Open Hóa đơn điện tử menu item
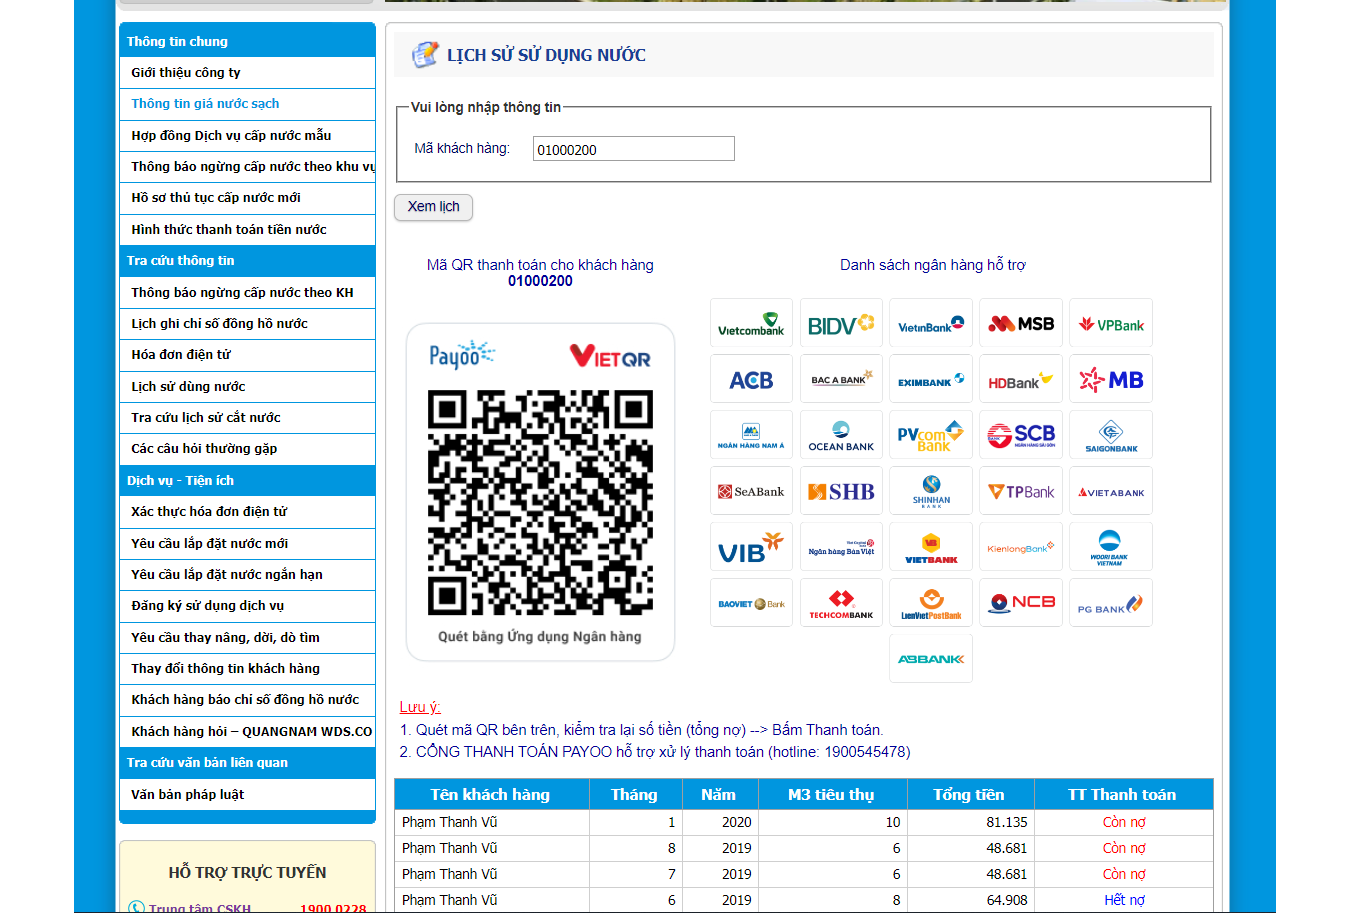1350x913 pixels. click(181, 355)
